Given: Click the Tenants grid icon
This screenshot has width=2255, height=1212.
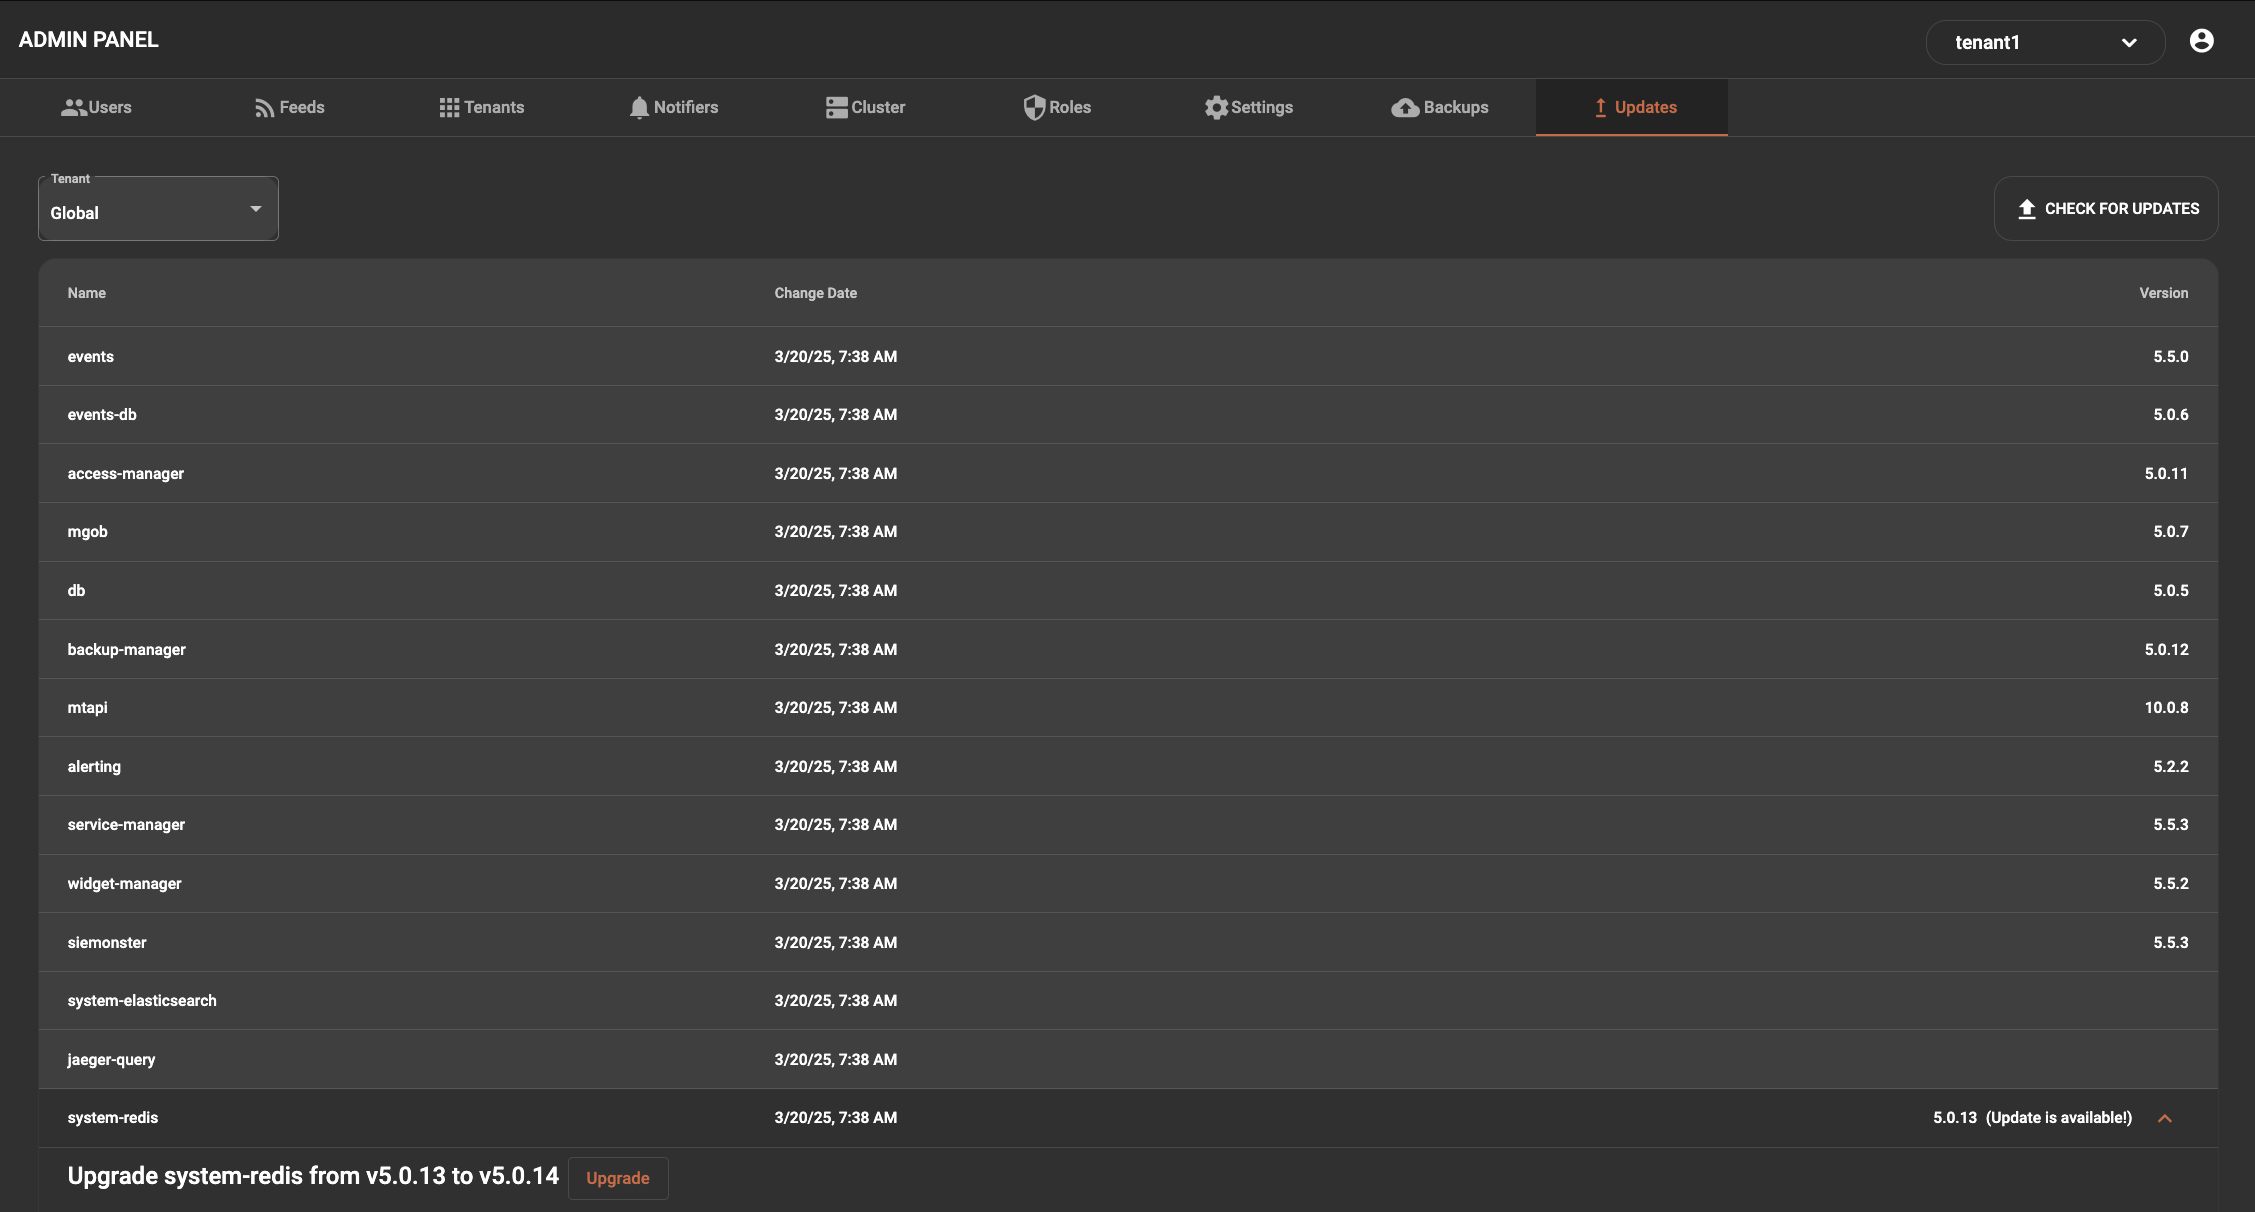Looking at the screenshot, I should coord(449,108).
